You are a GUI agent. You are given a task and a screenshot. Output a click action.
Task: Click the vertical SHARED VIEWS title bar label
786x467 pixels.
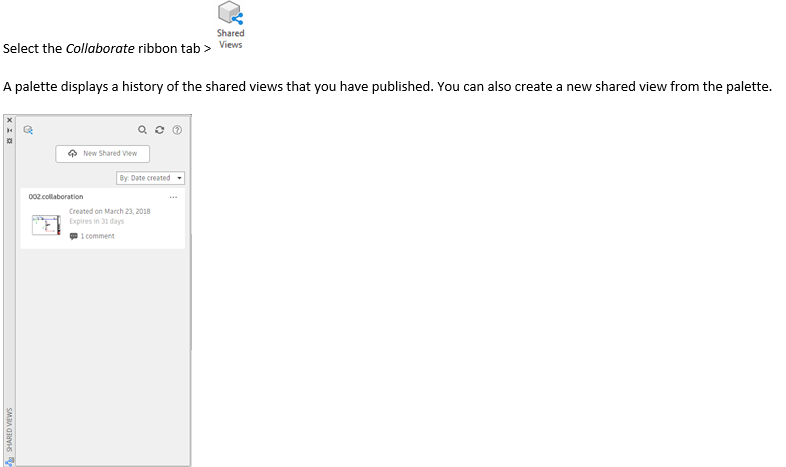pos(10,429)
